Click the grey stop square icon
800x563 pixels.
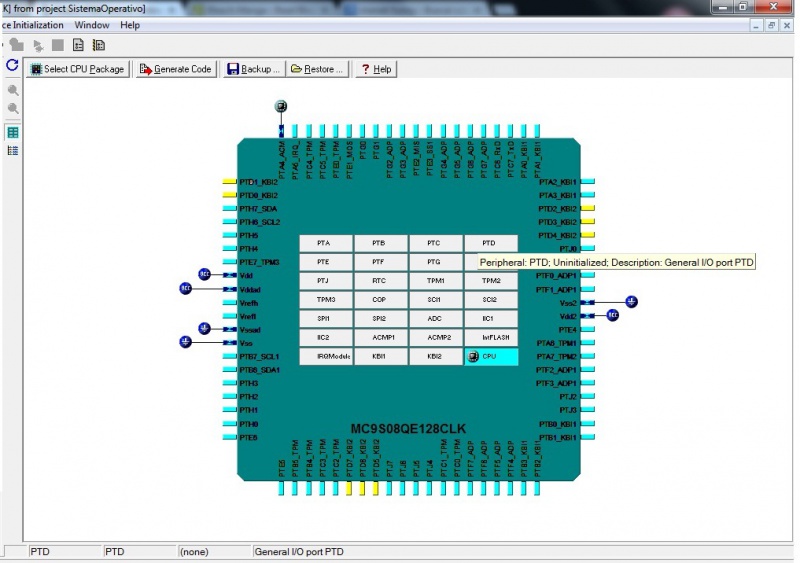[58, 45]
